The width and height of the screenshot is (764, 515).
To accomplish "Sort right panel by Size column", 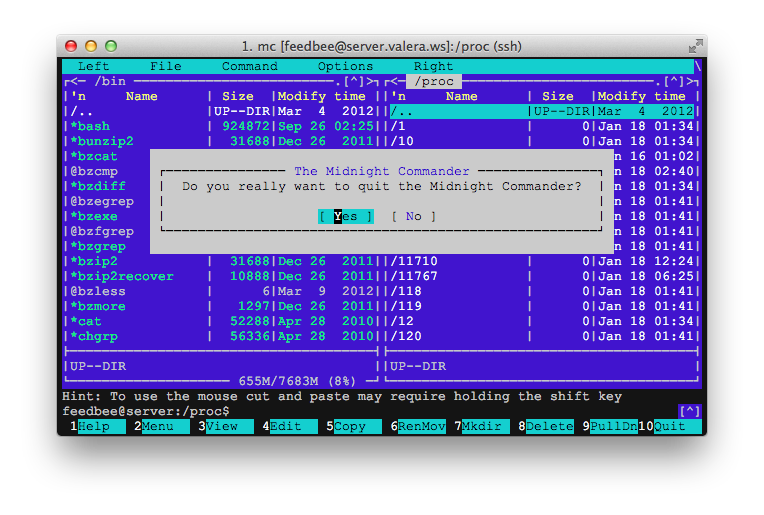I will [x=557, y=96].
